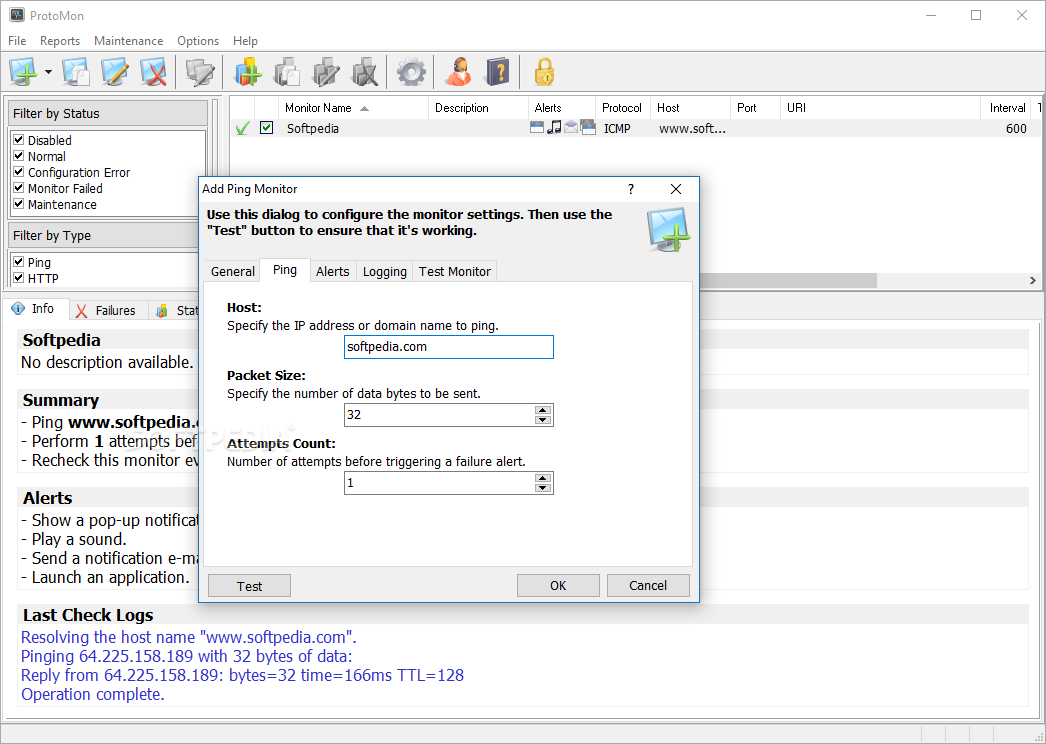Select the Softpedia monitor row name
Image resolution: width=1046 pixels, height=744 pixels.
pos(312,128)
